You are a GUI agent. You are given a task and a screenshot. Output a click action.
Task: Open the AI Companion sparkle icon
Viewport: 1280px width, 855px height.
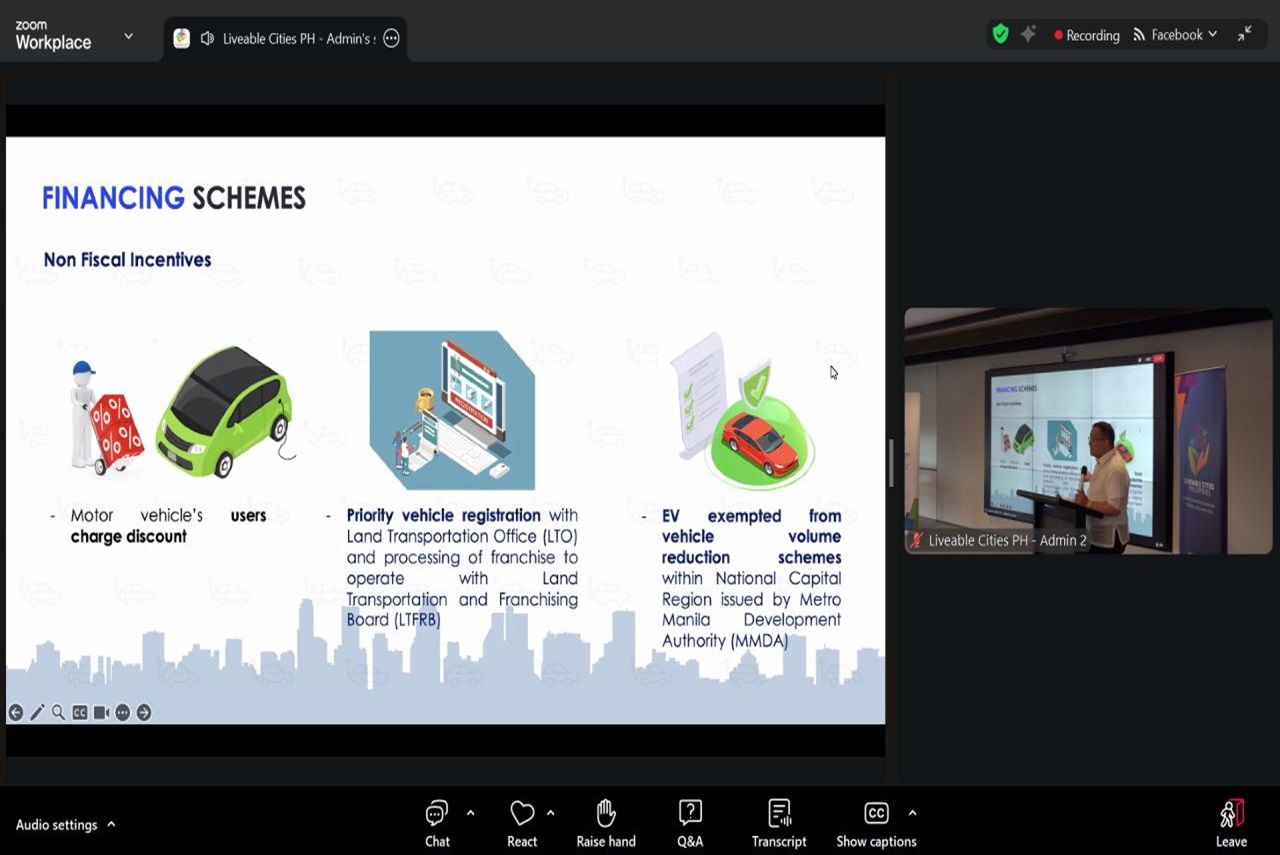tap(1028, 34)
